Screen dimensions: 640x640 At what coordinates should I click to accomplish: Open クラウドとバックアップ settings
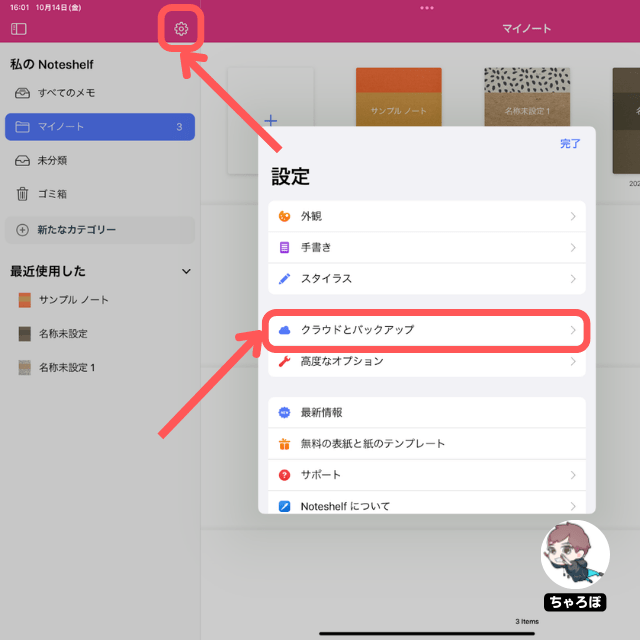point(427,330)
